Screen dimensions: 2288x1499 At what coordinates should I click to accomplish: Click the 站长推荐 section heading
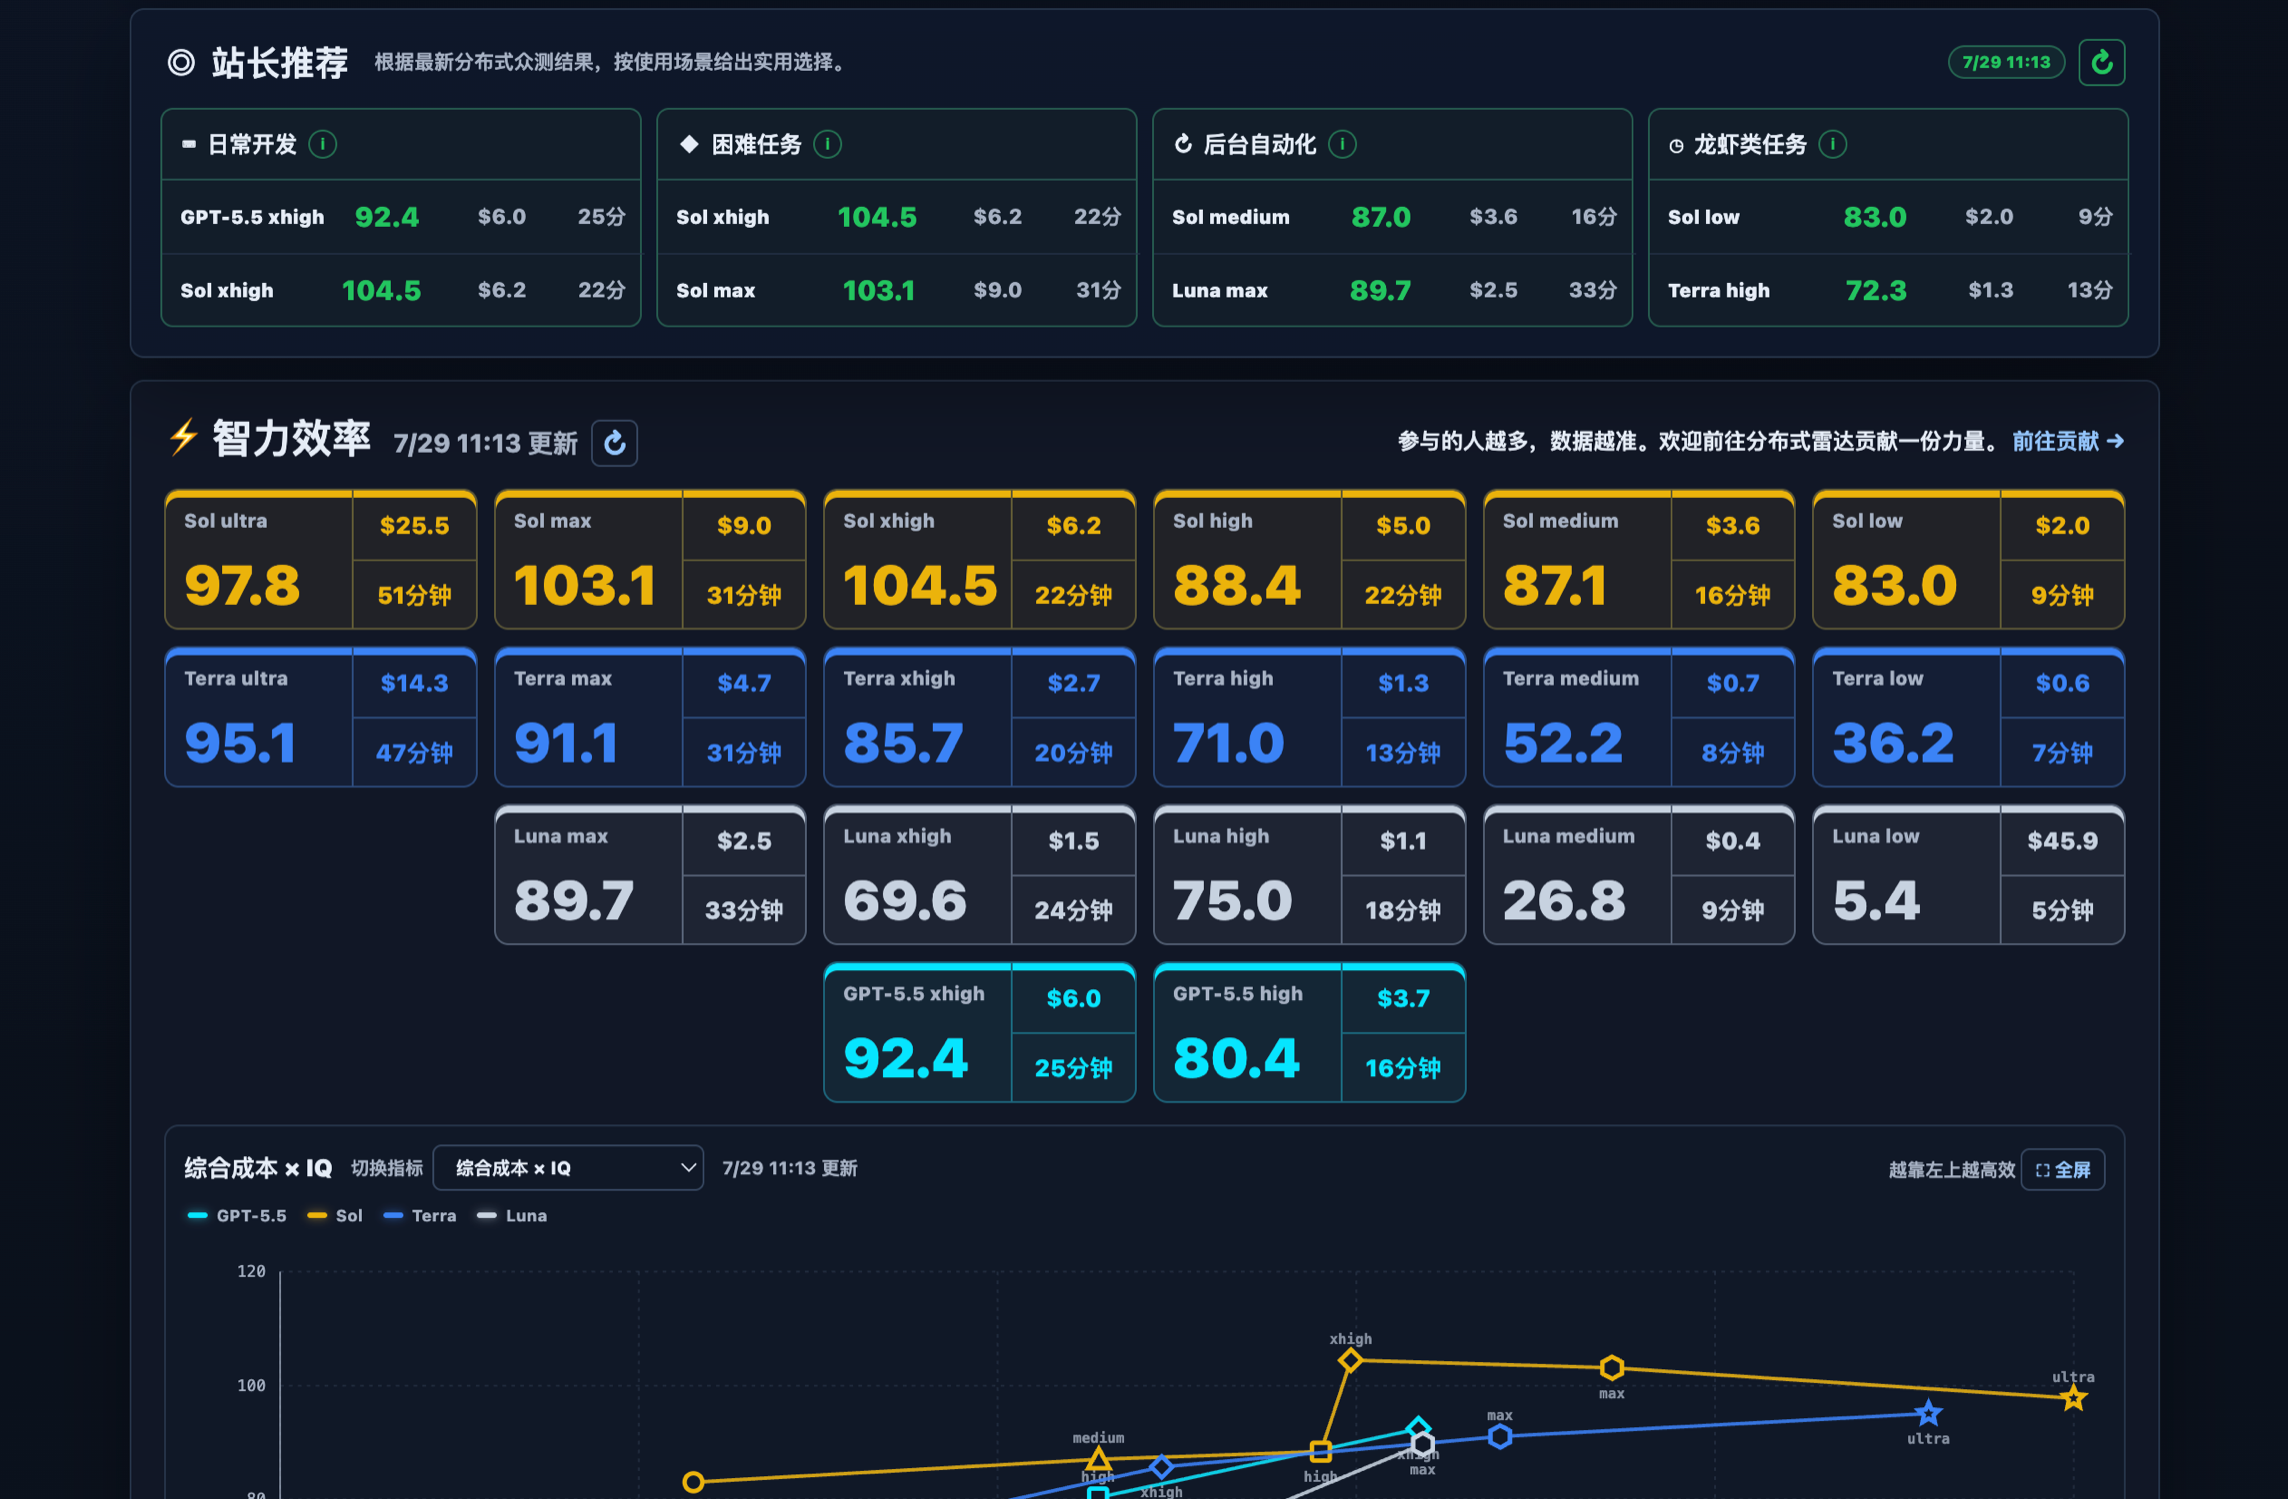pyautogui.click(x=279, y=62)
